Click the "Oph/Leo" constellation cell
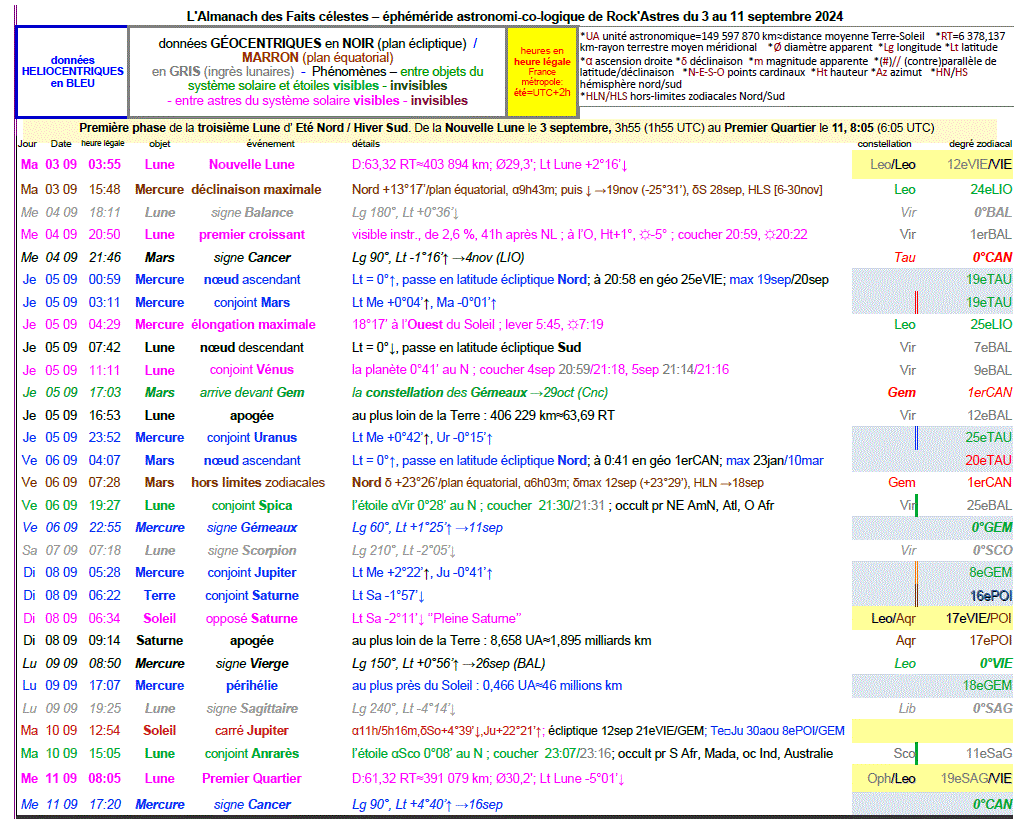1027x819 pixels. click(891, 778)
